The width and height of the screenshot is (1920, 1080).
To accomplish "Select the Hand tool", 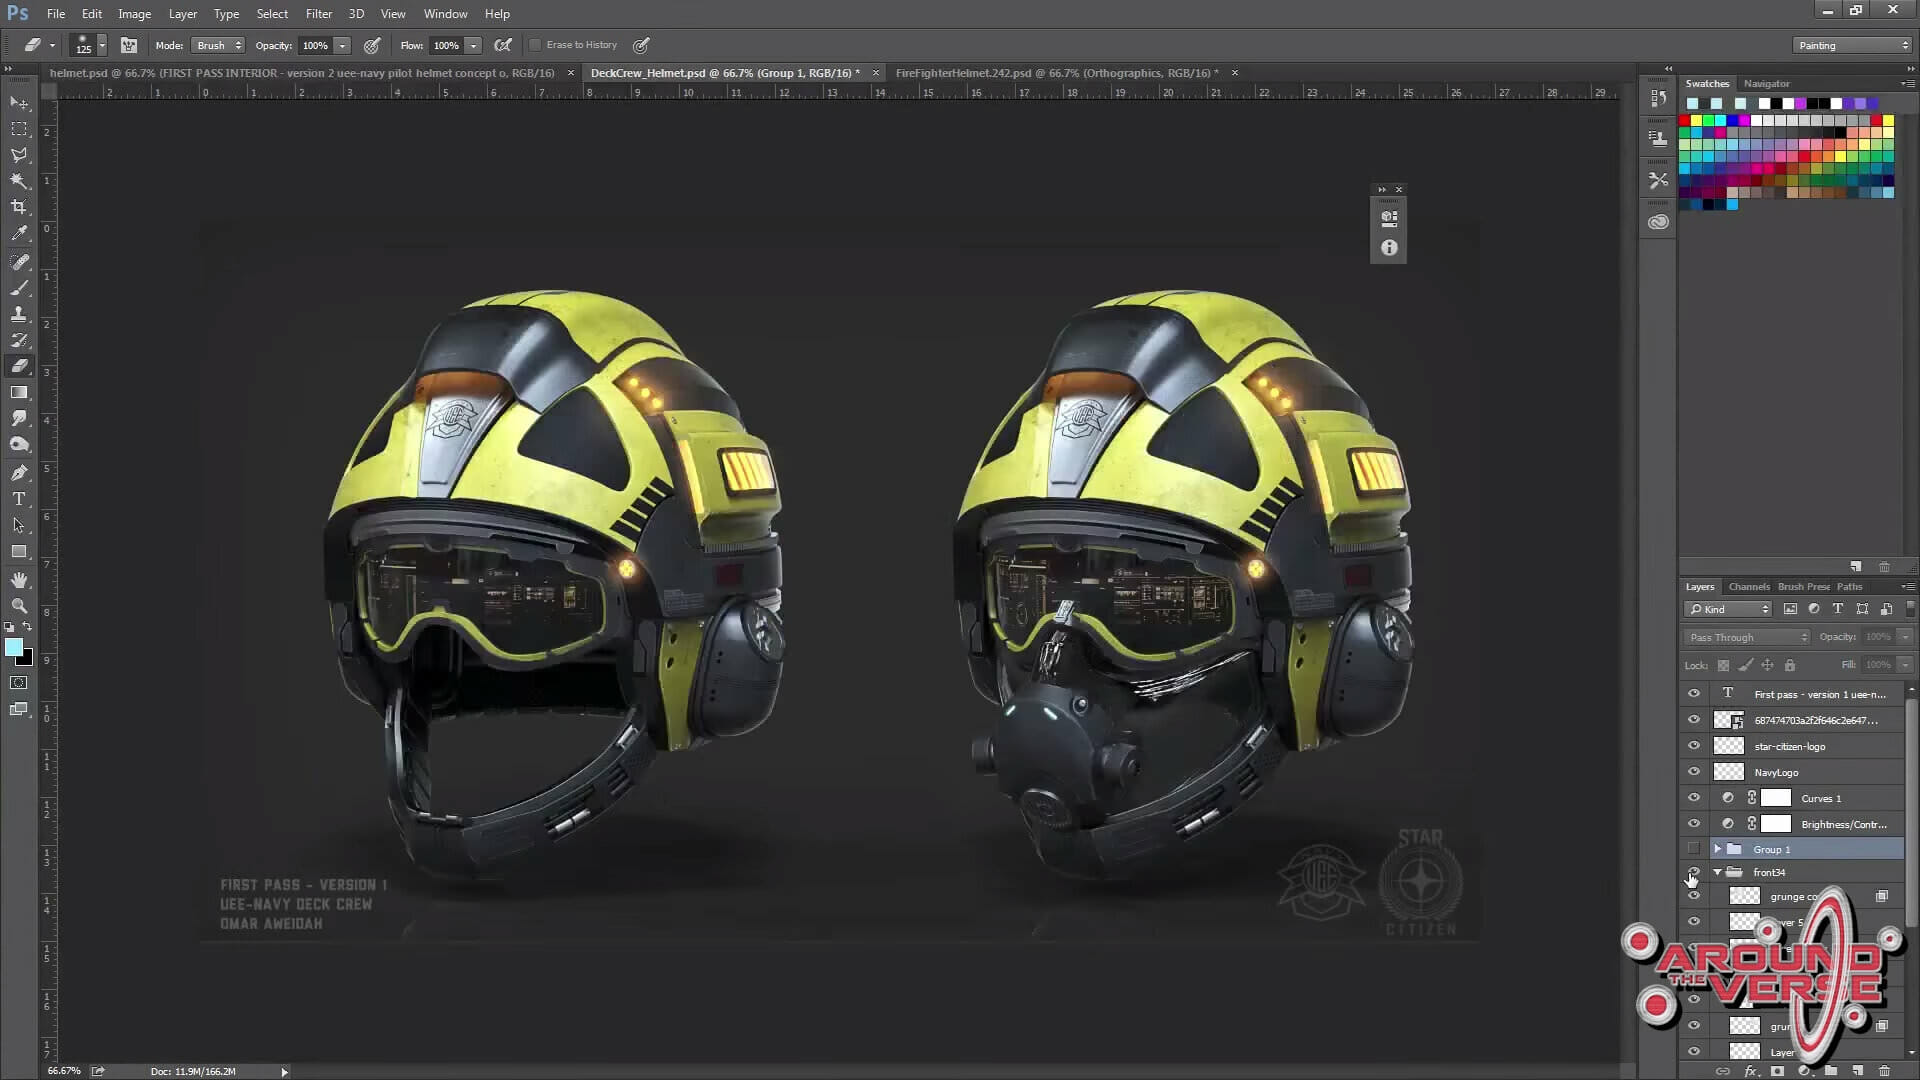I will [x=19, y=580].
